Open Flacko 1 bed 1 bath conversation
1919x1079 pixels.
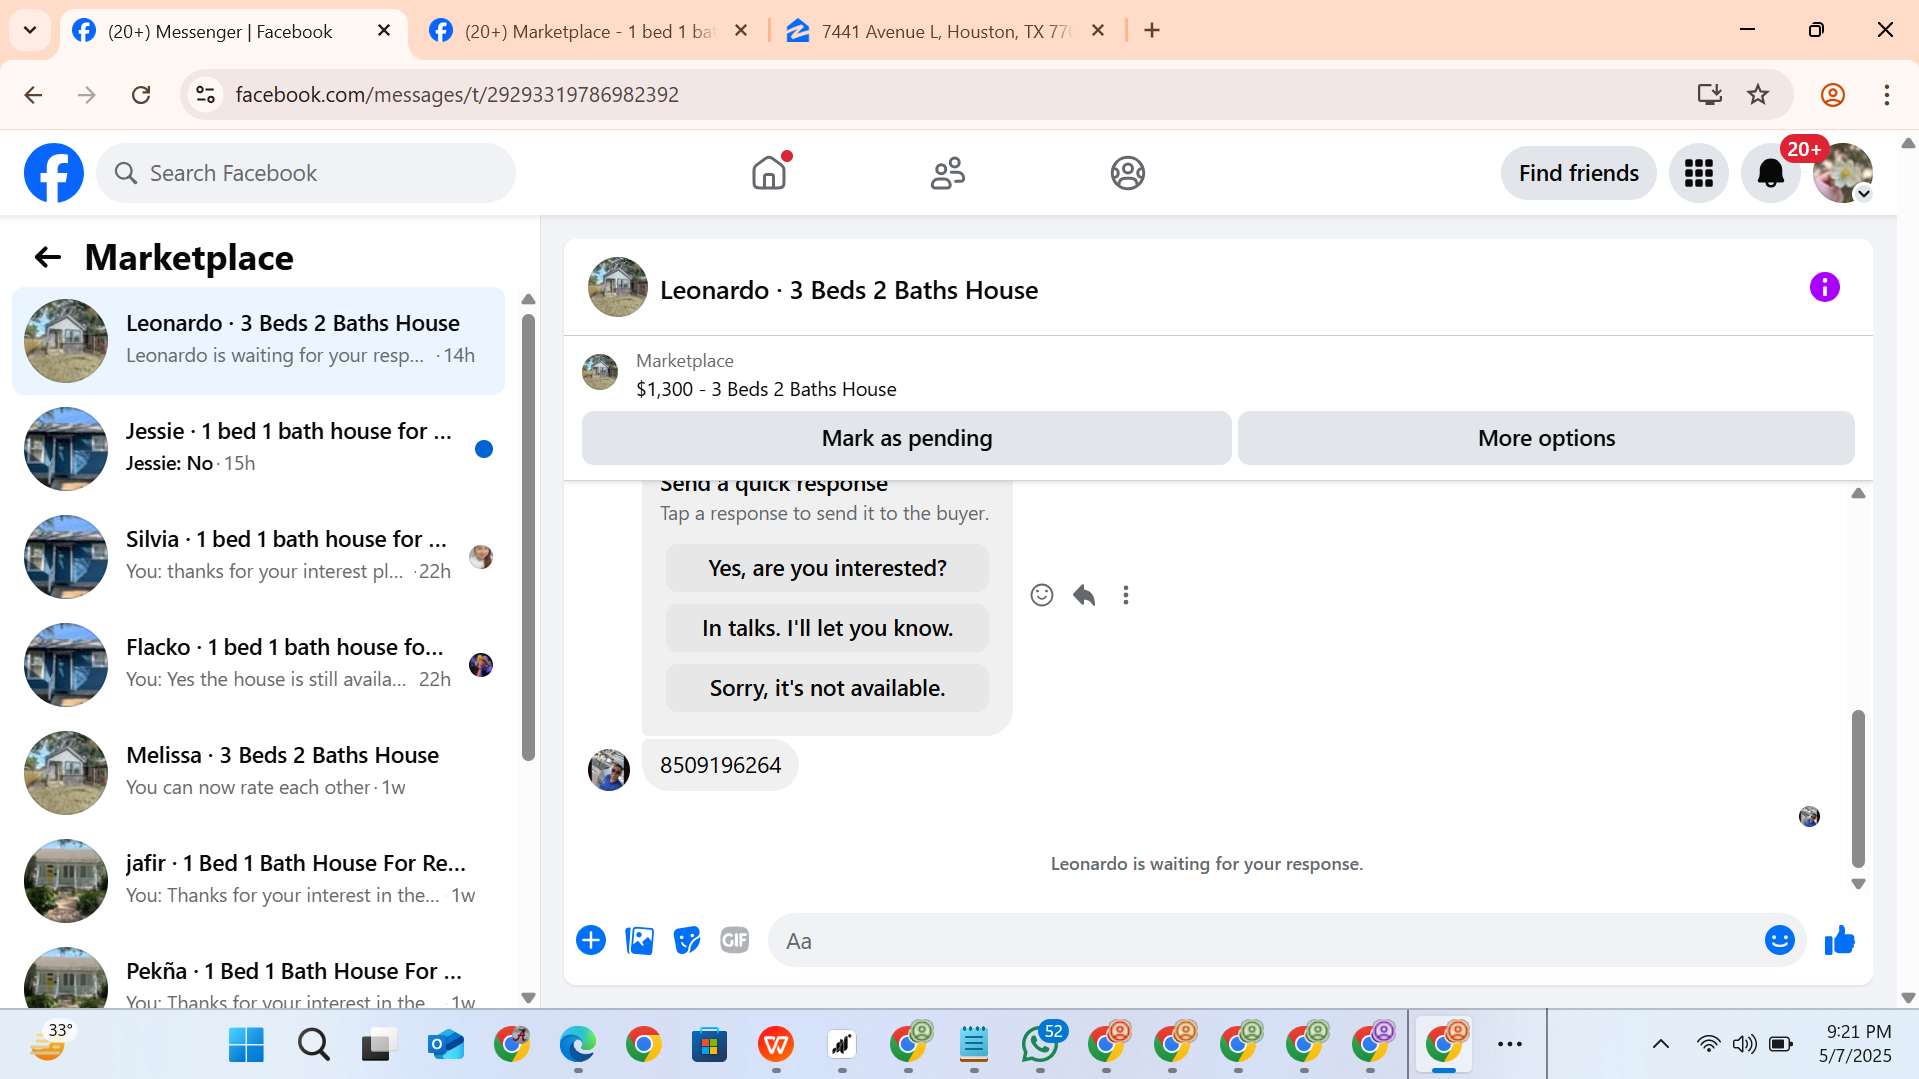pyautogui.click(x=259, y=664)
